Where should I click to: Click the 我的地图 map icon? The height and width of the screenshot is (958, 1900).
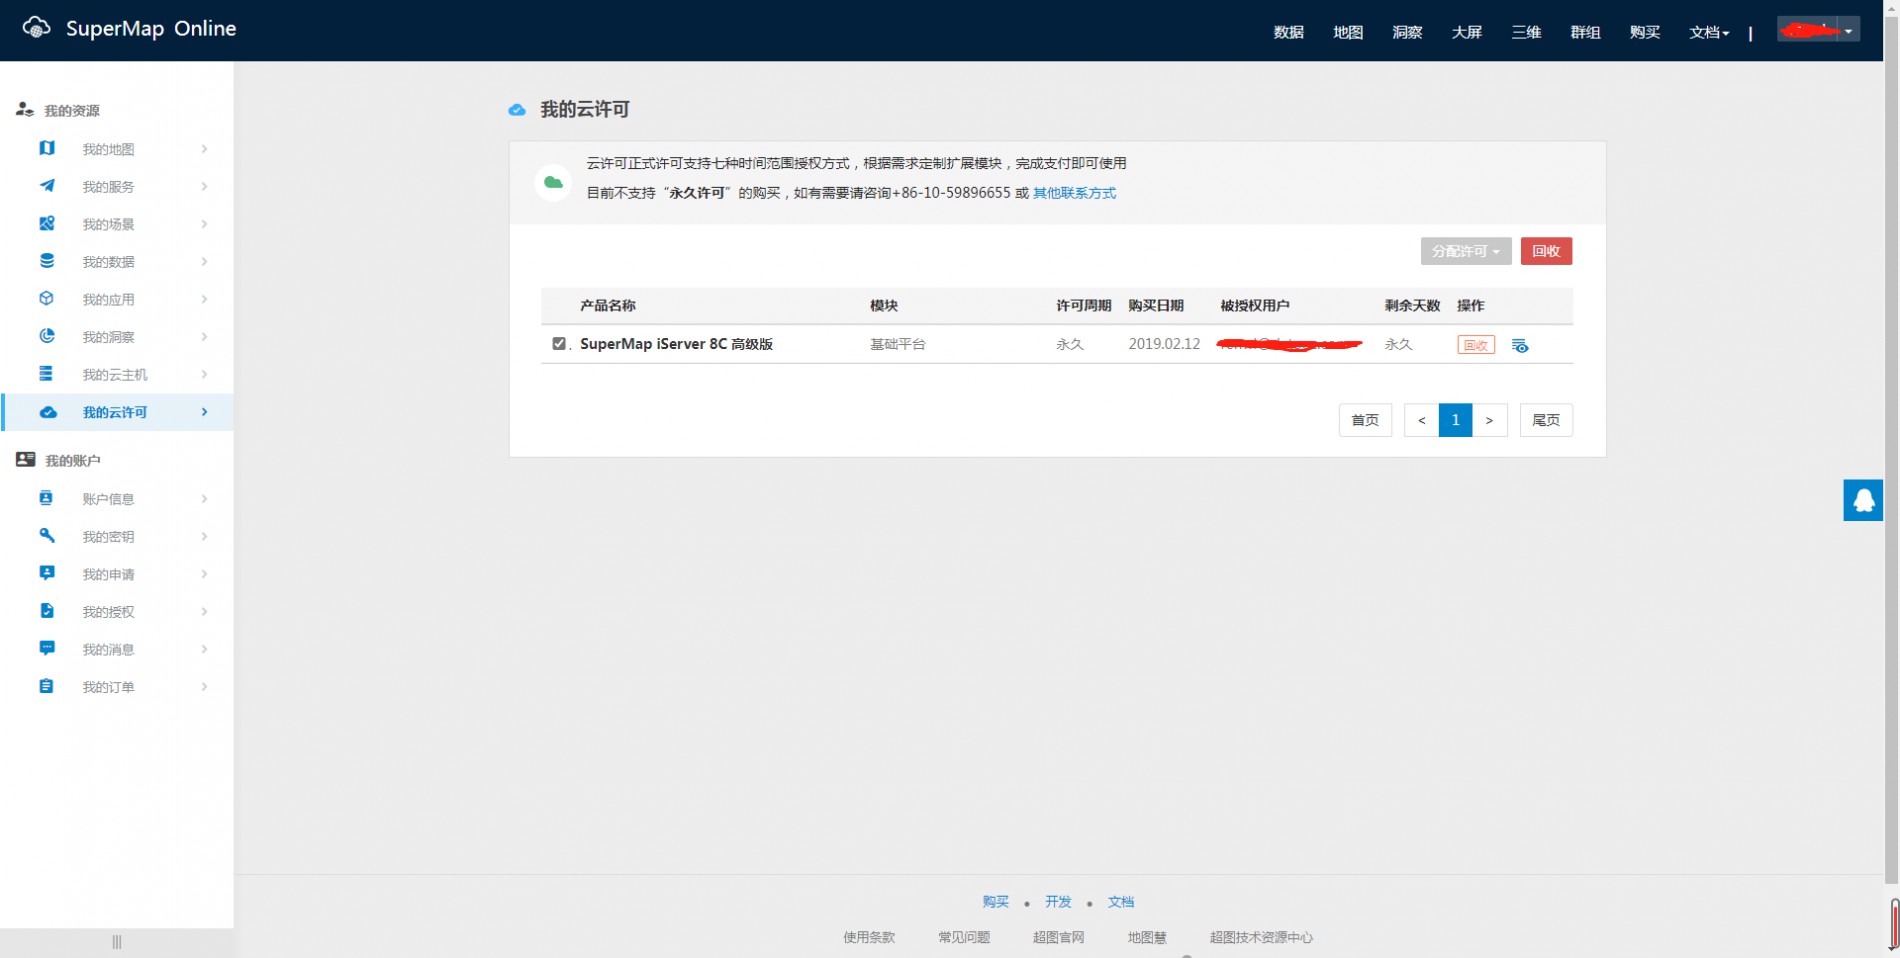[47, 148]
